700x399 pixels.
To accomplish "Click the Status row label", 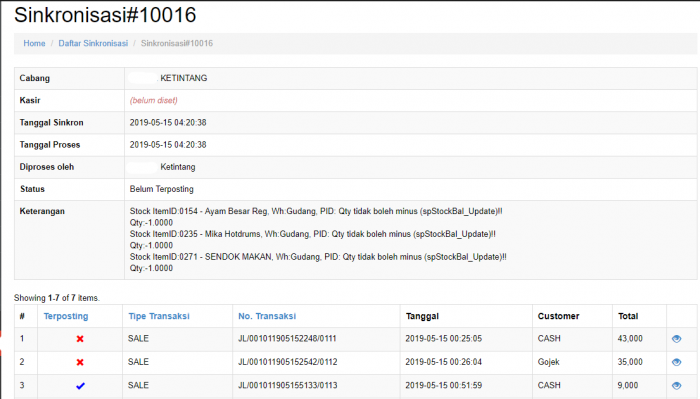I will coord(32,189).
